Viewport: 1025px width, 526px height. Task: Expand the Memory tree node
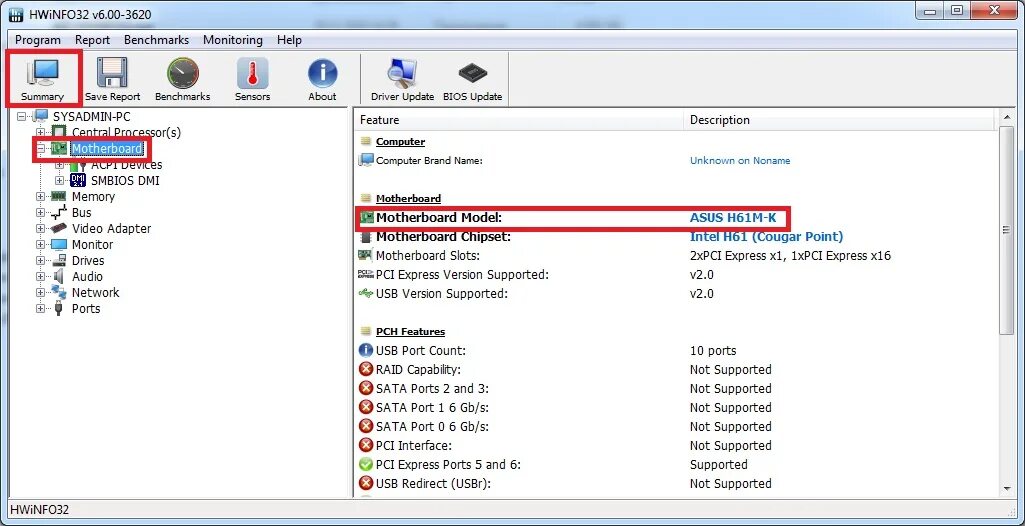click(x=41, y=196)
